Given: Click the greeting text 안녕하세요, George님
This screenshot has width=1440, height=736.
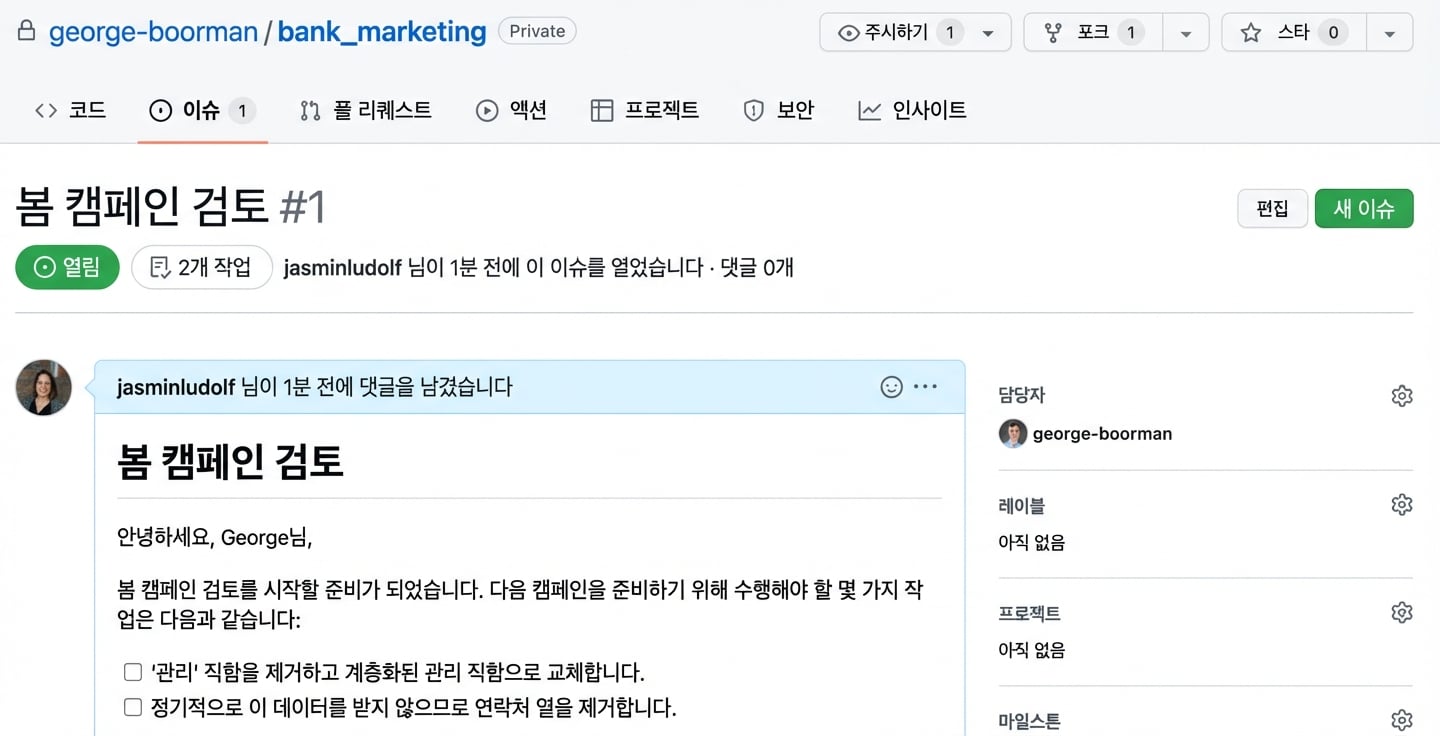Looking at the screenshot, I should pyautogui.click(x=215, y=538).
